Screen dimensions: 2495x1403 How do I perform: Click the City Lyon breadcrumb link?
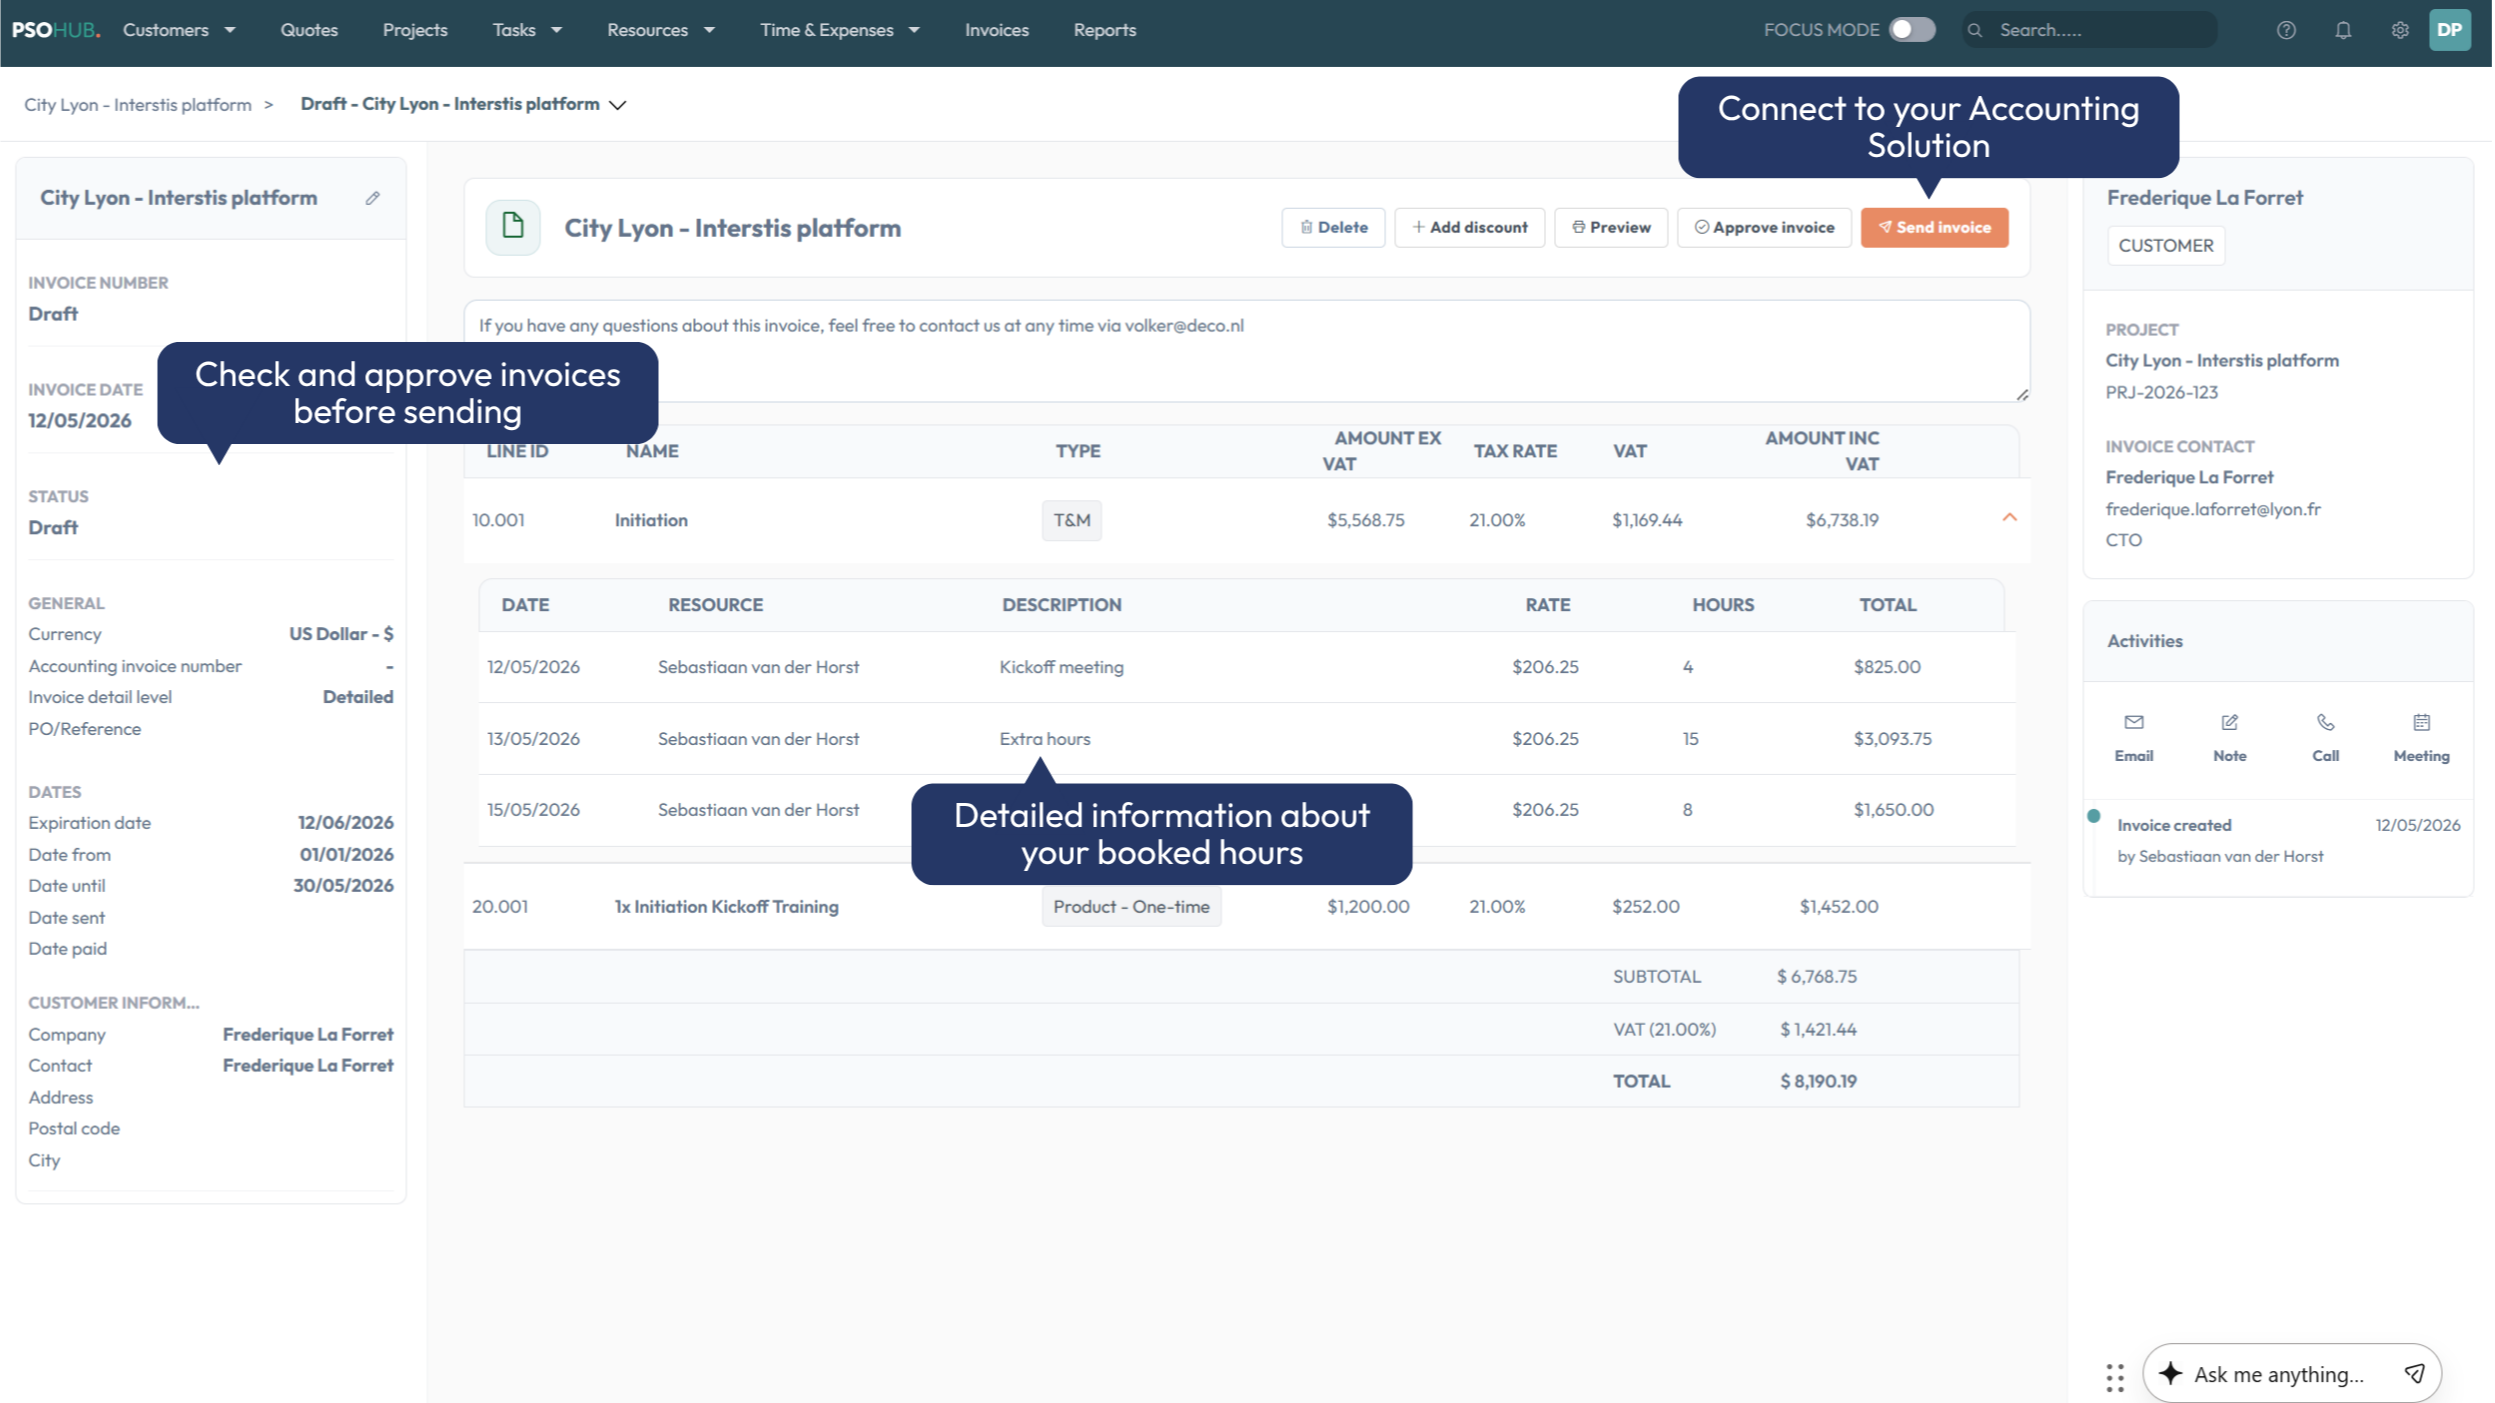click(138, 105)
